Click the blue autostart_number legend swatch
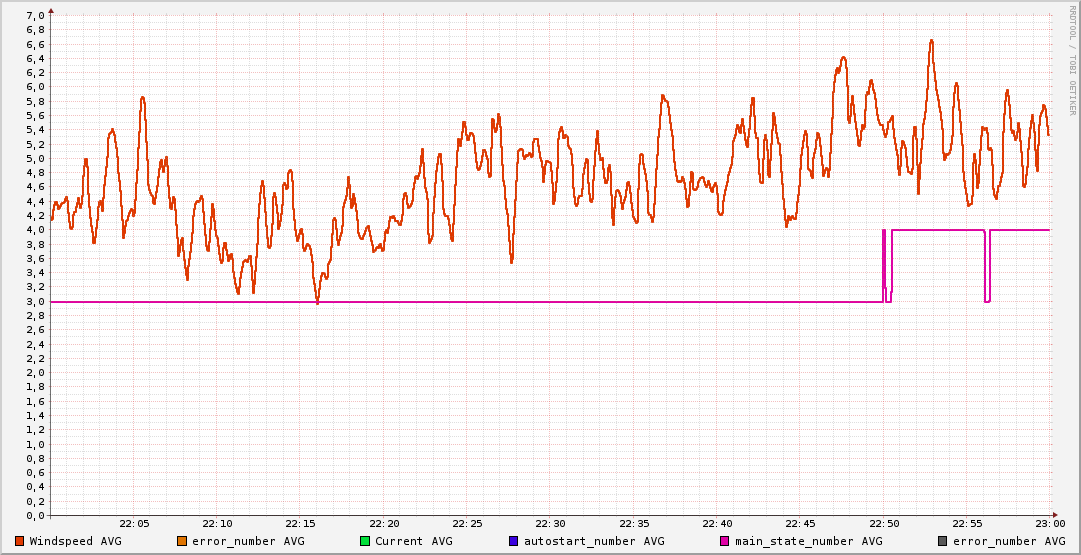The image size is (1081, 555). (x=513, y=541)
